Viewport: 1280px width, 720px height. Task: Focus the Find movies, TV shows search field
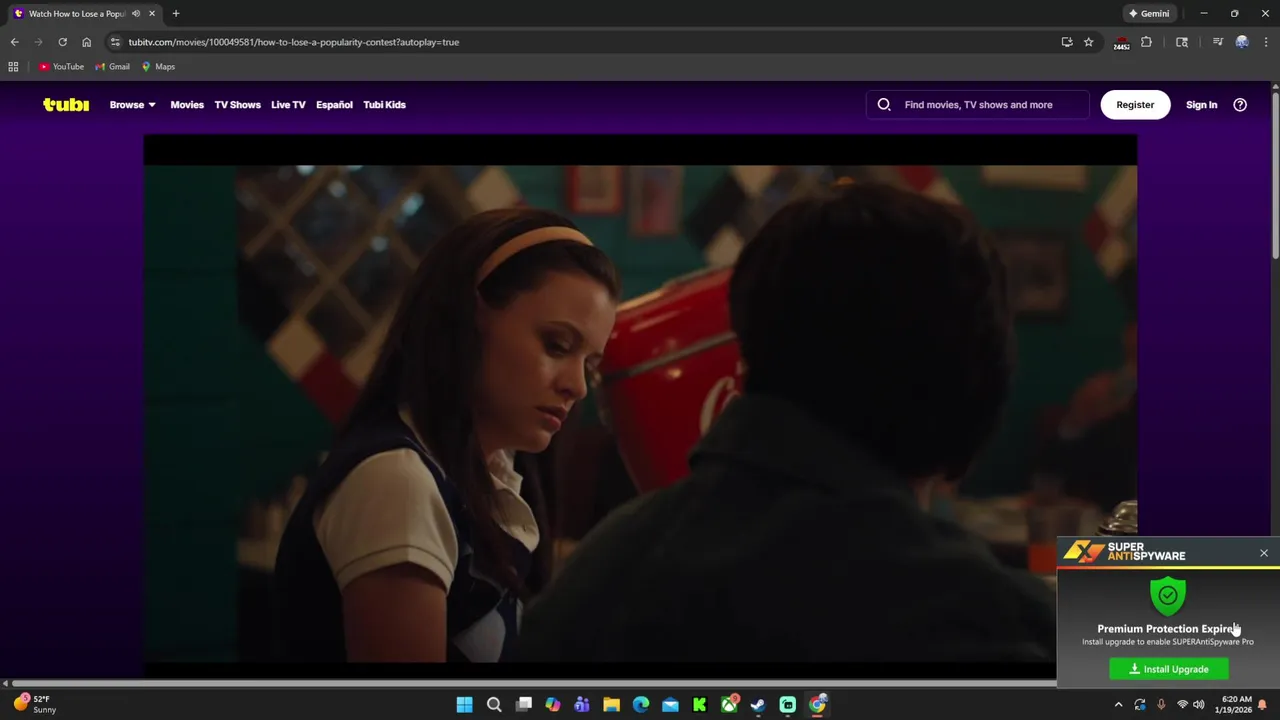pyautogui.click(x=978, y=104)
